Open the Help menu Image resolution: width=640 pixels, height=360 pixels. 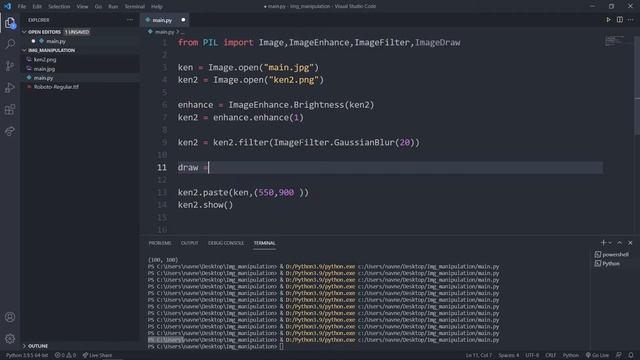pos(157,7)
